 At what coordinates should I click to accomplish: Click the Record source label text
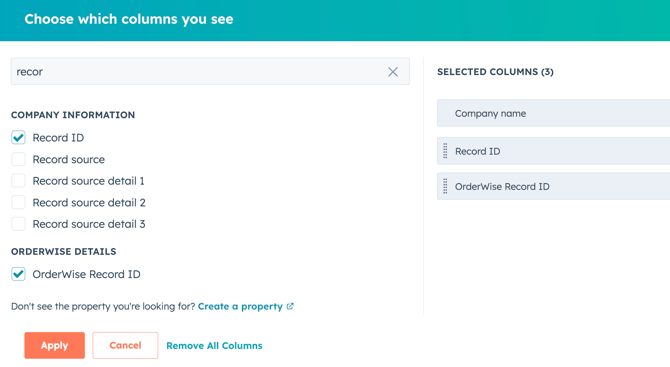68,159
